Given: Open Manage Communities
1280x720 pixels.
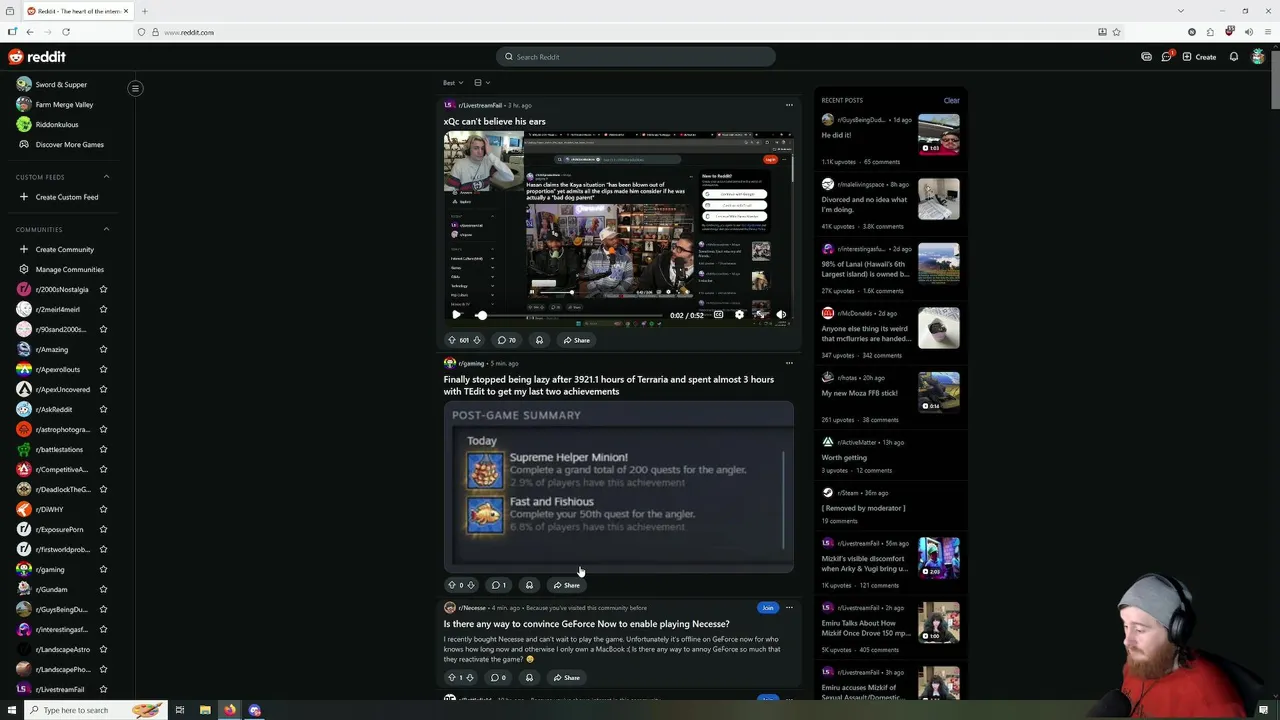Looking at the screenshot, I should tap(62, 269).
